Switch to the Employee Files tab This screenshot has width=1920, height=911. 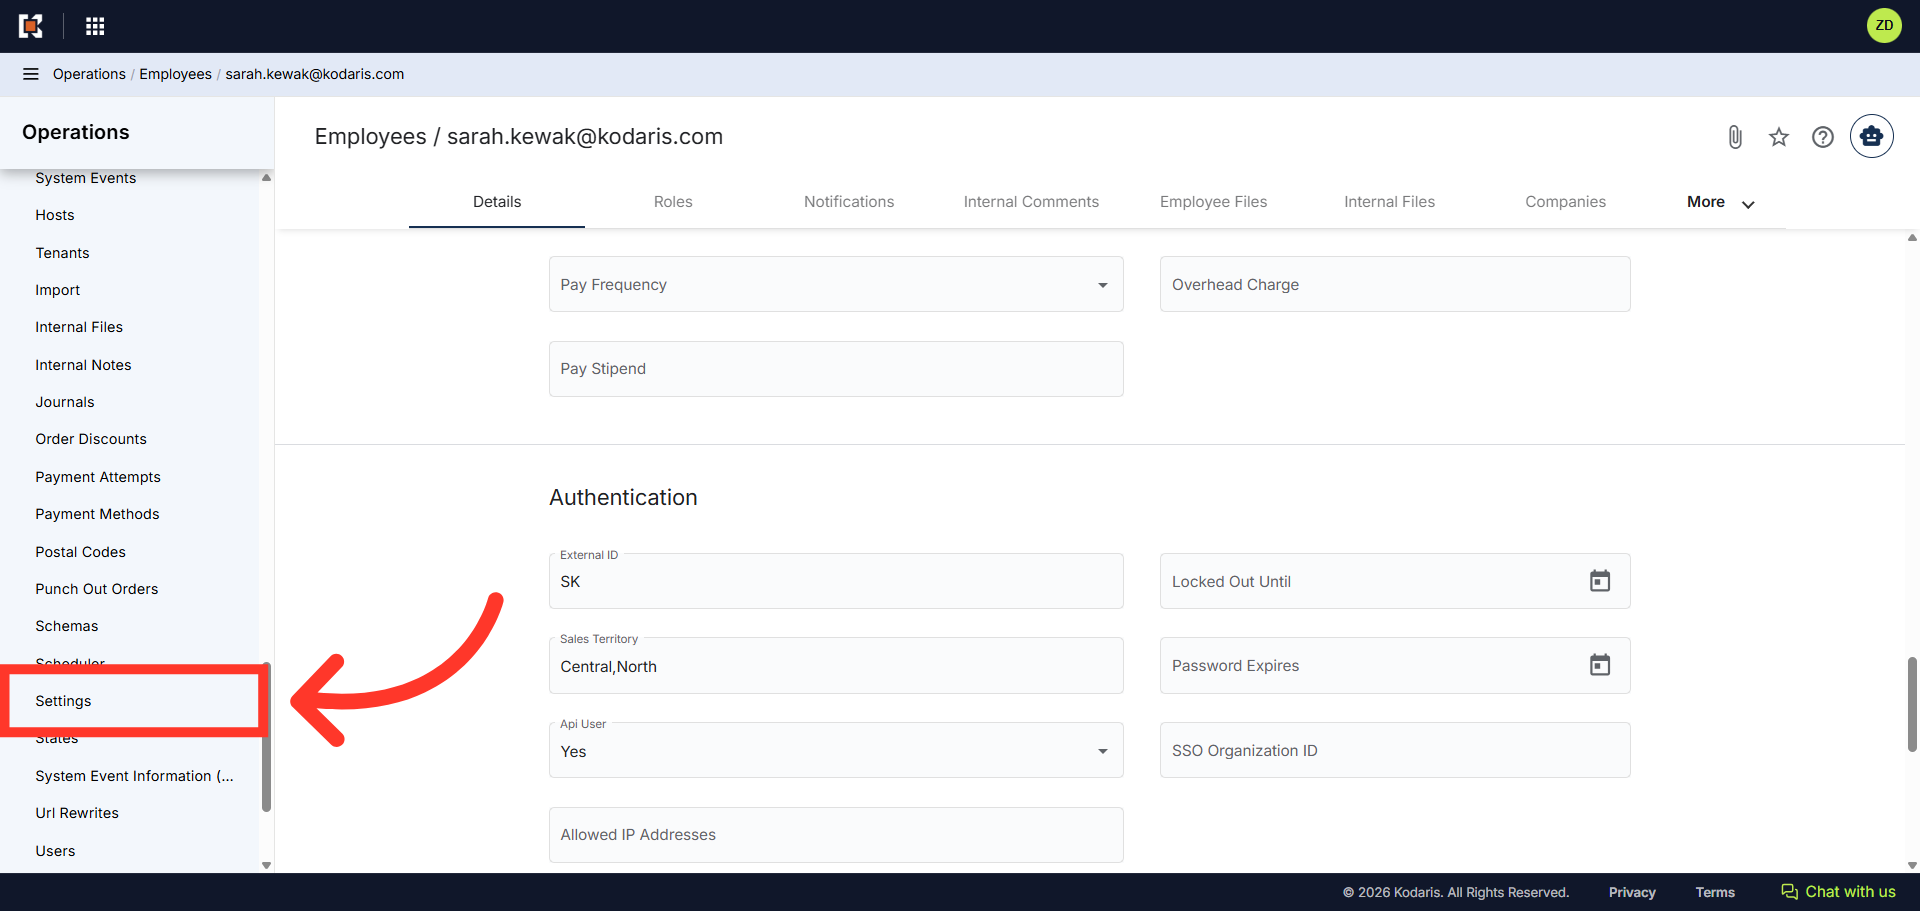(x=1213, y=202)
